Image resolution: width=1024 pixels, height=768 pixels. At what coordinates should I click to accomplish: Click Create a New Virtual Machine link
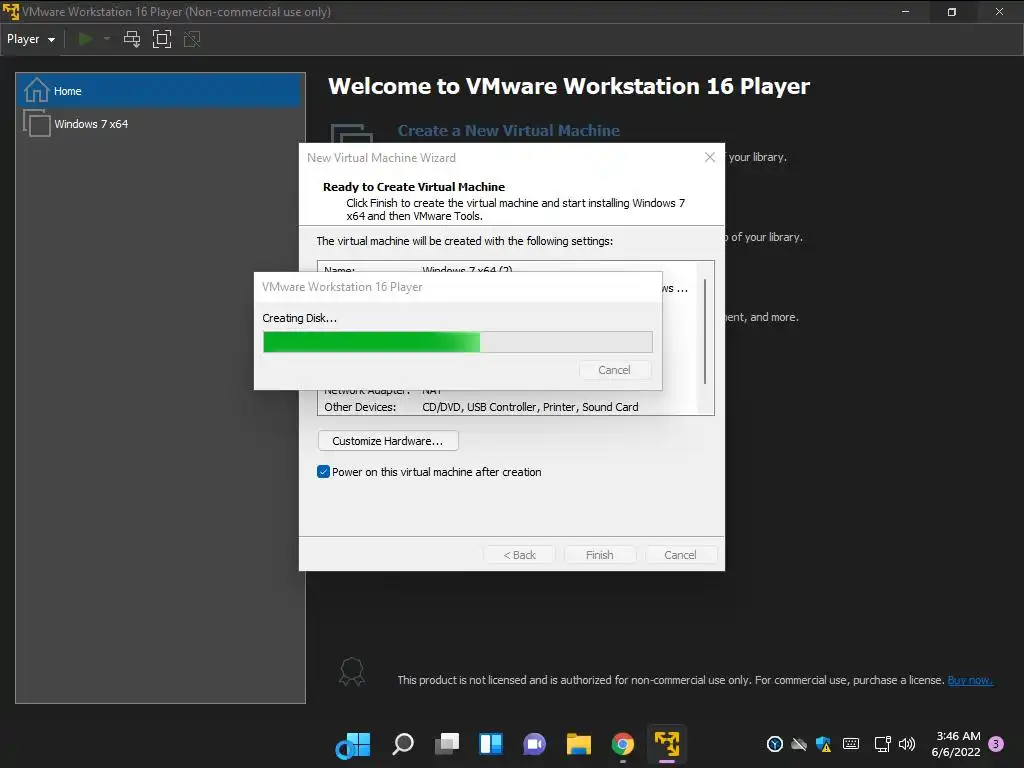tap(509, 131)
